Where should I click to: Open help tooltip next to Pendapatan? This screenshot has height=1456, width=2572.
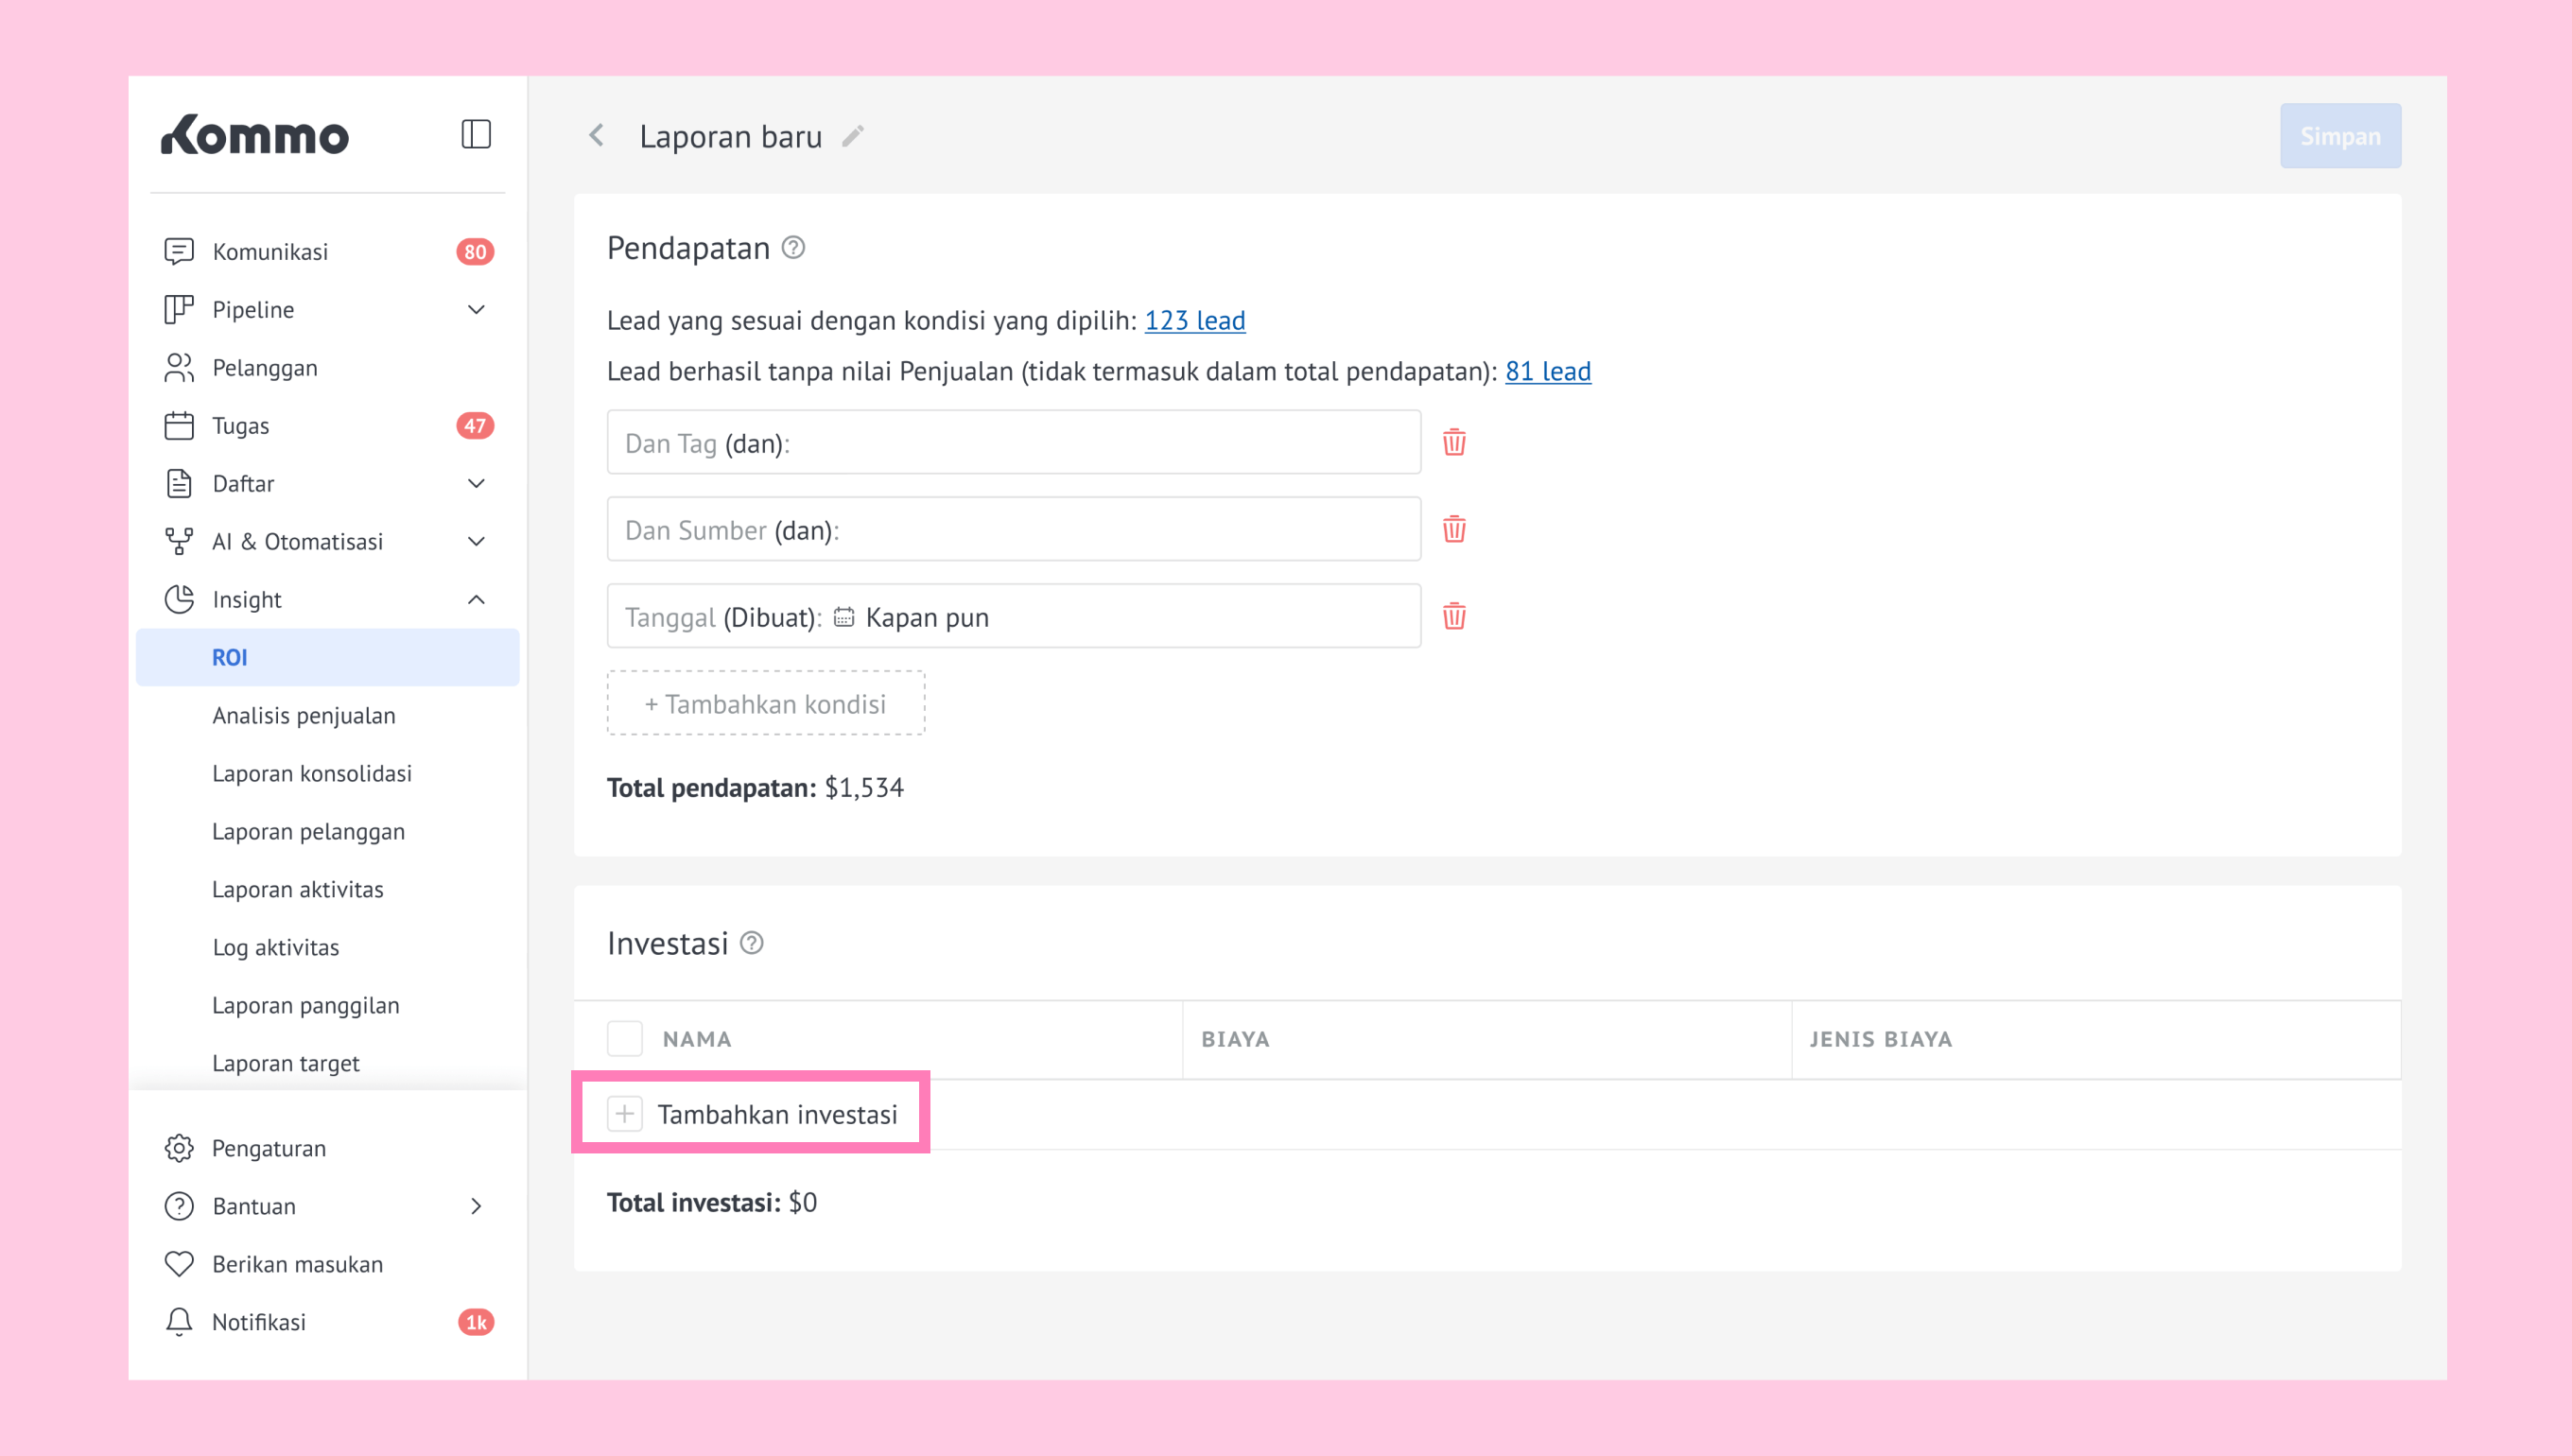(793, 247)
